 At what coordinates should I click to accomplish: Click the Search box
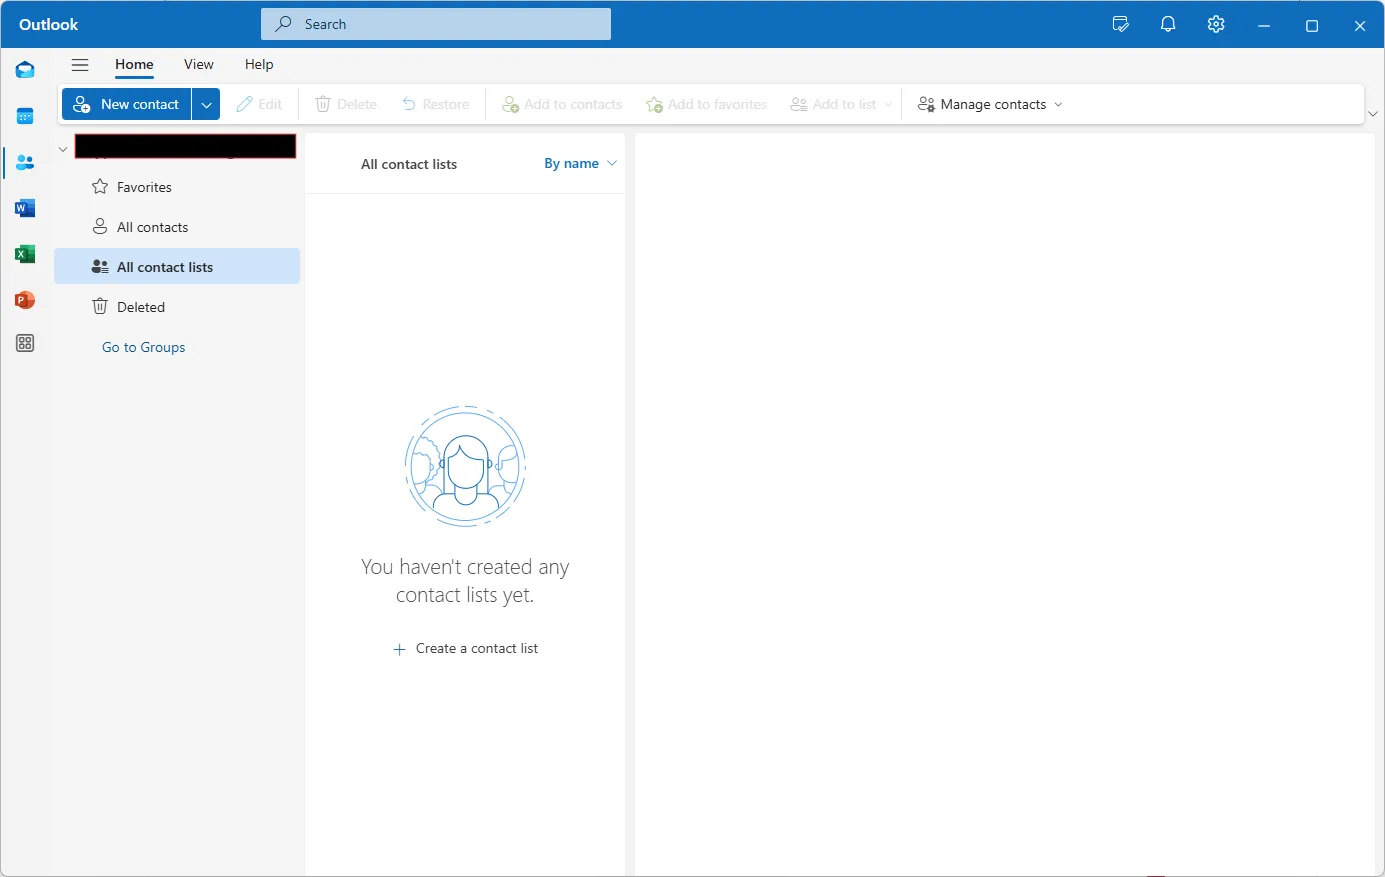point(436,24)
